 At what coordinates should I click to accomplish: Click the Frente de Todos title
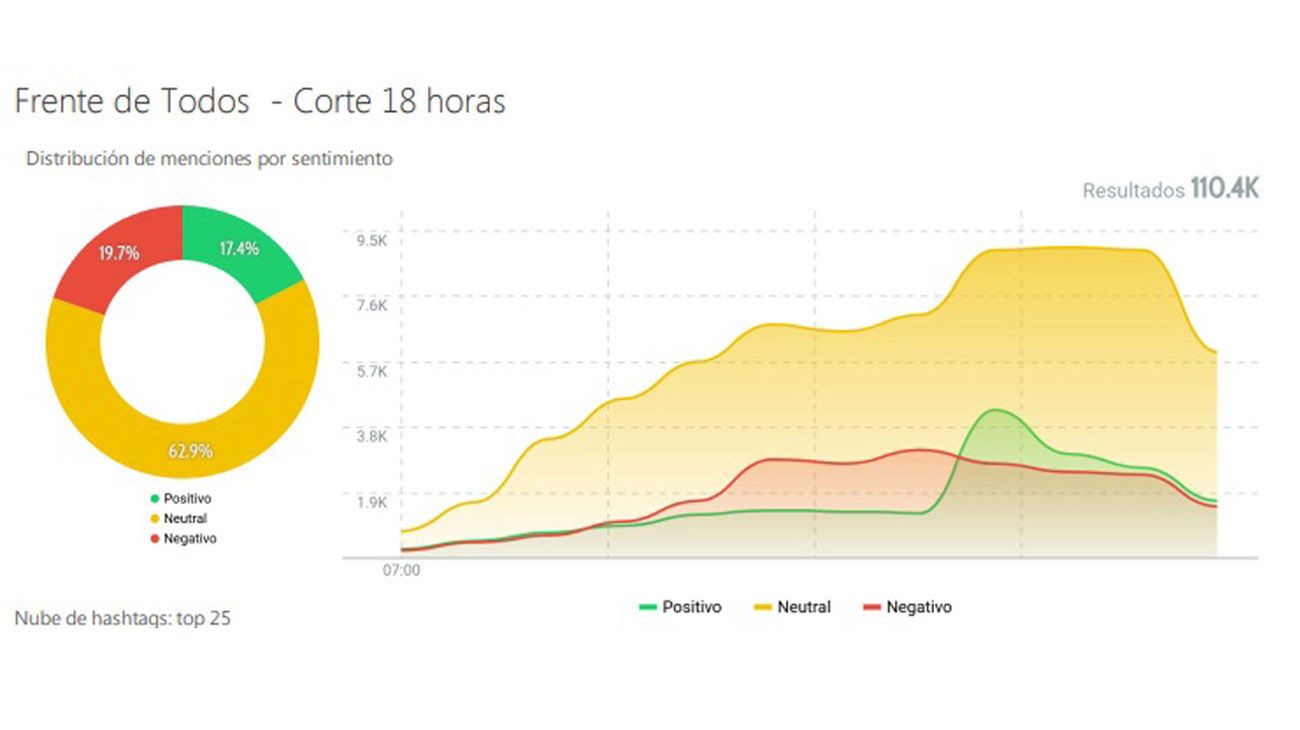260,102
